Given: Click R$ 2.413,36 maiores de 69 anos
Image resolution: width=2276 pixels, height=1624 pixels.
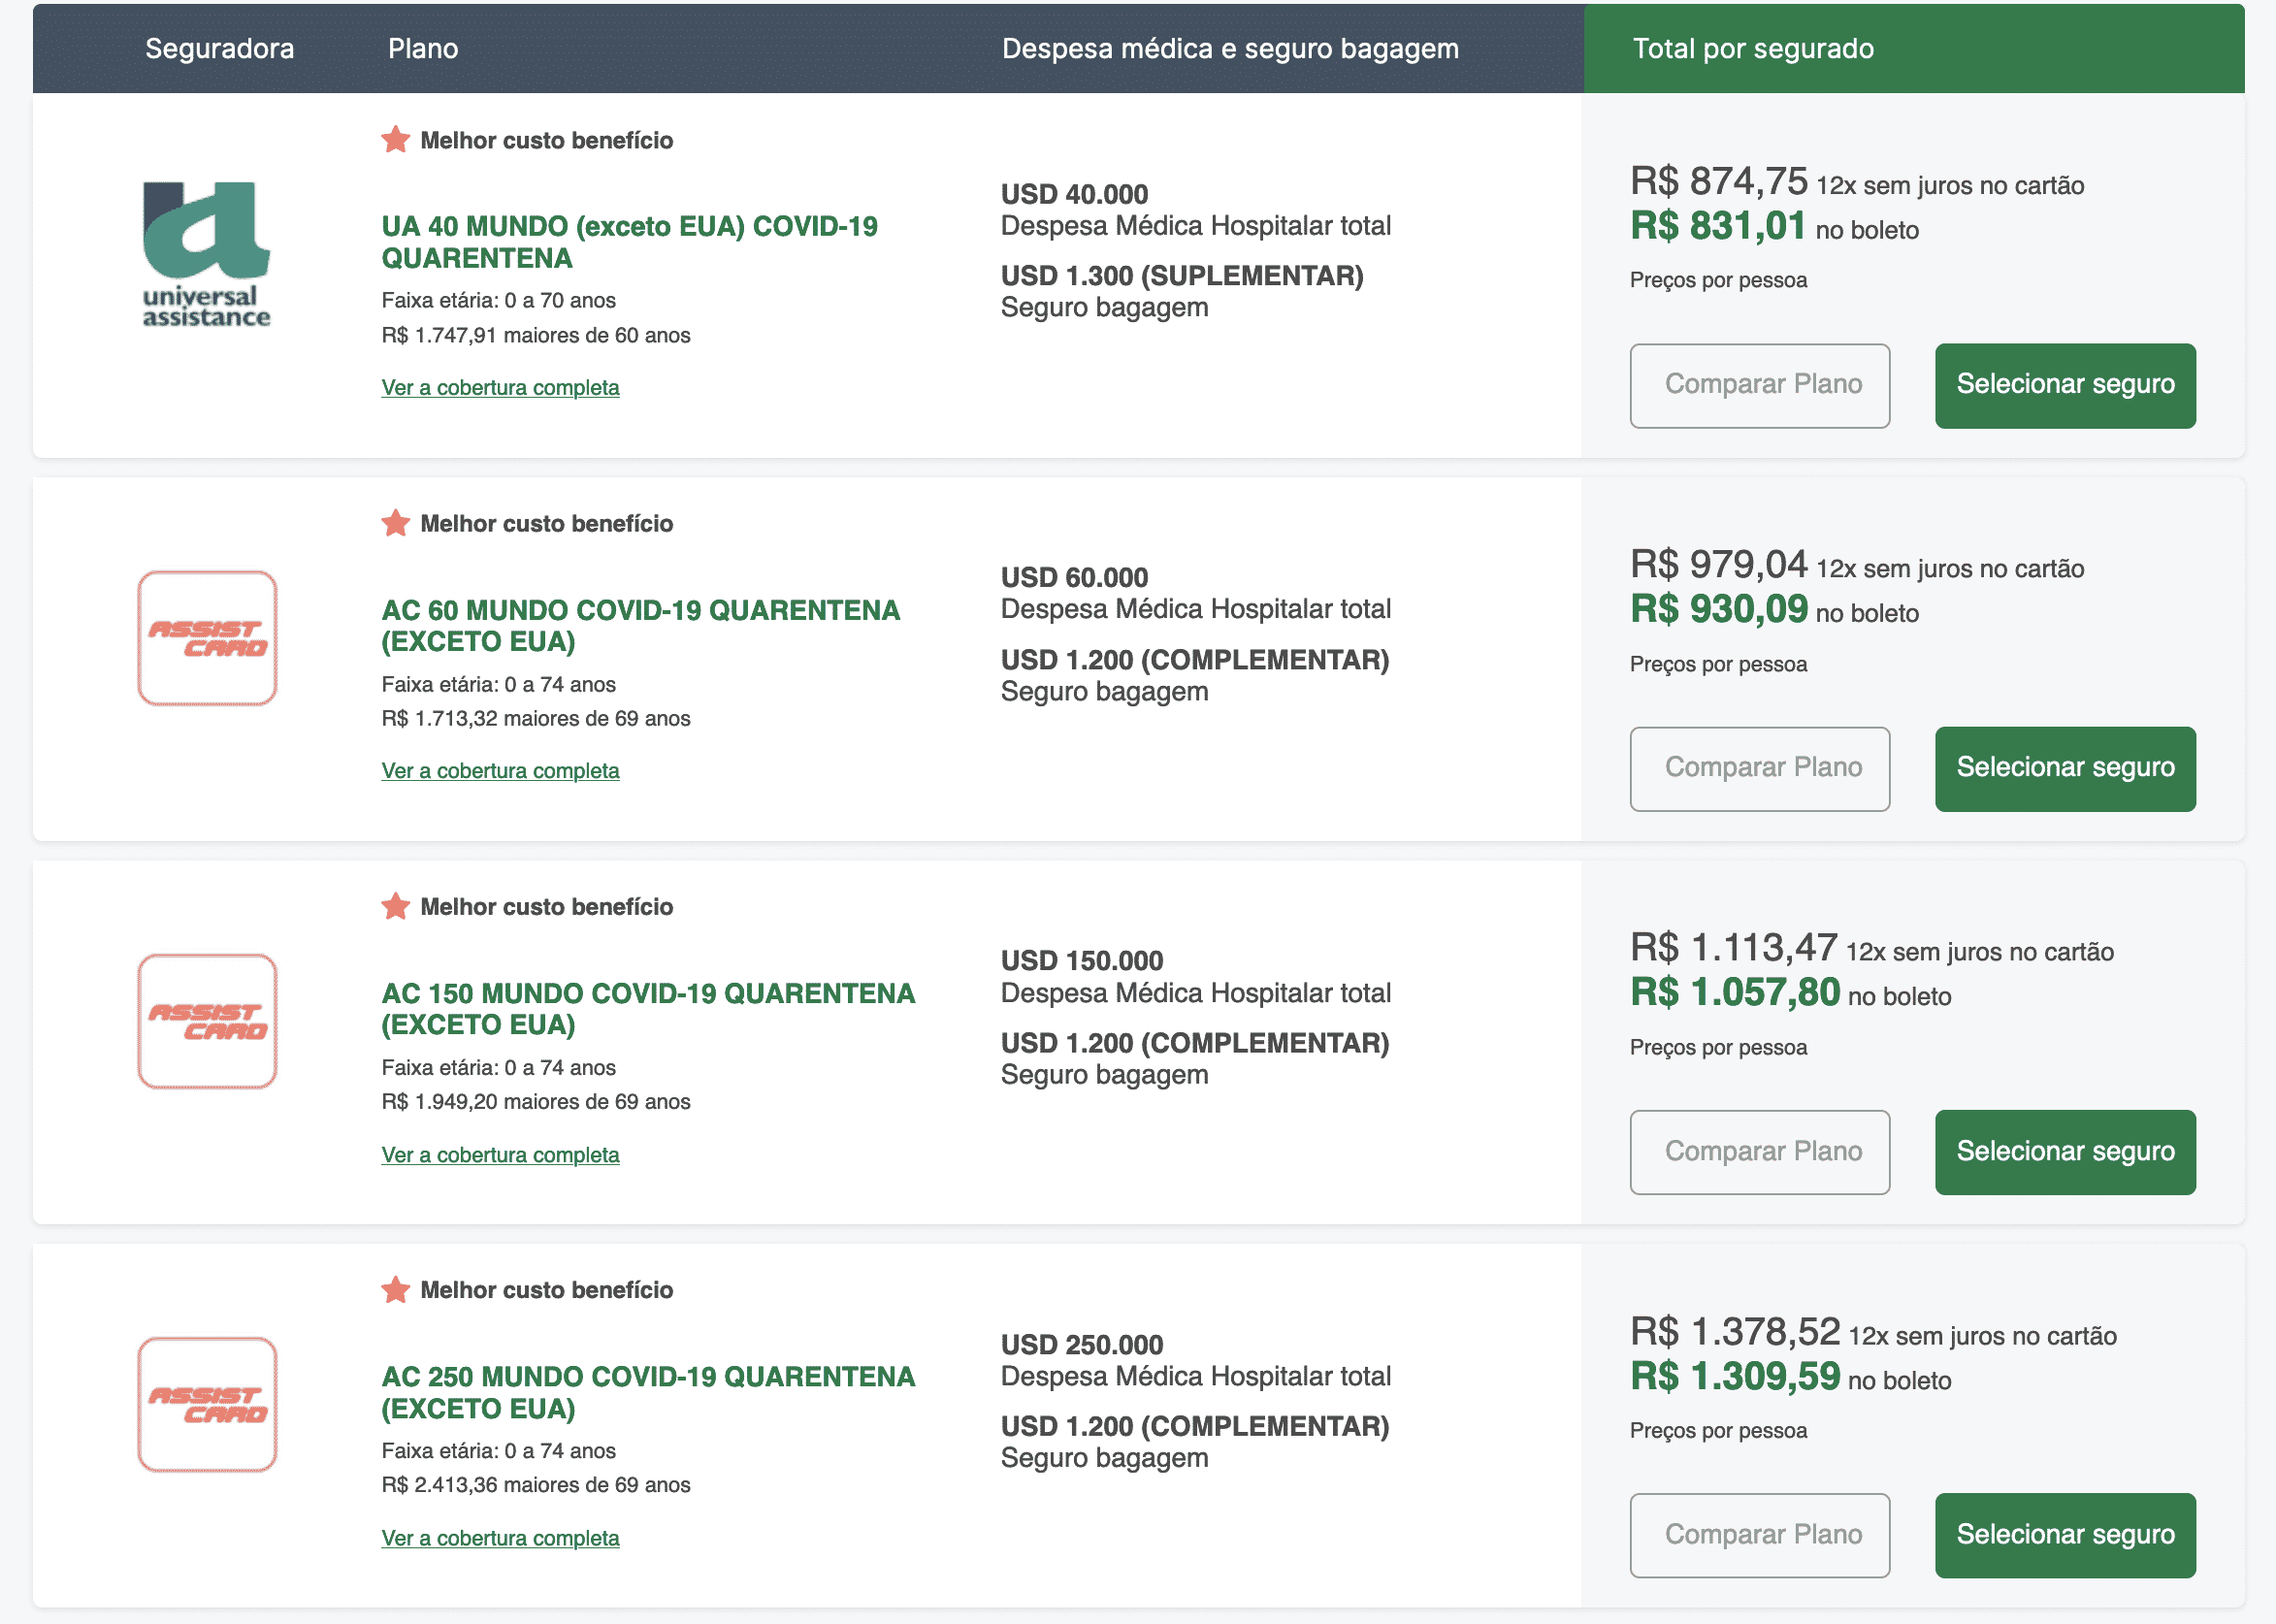Looking at the screenshot, I should [x=536, y=1484].
